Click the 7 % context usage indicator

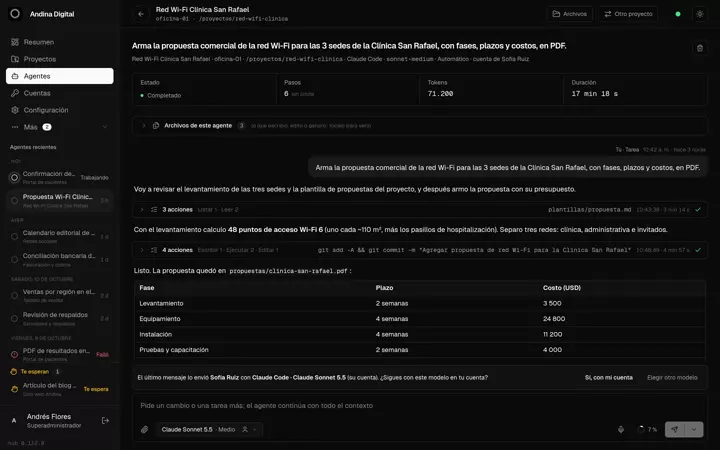pos(647,430)
